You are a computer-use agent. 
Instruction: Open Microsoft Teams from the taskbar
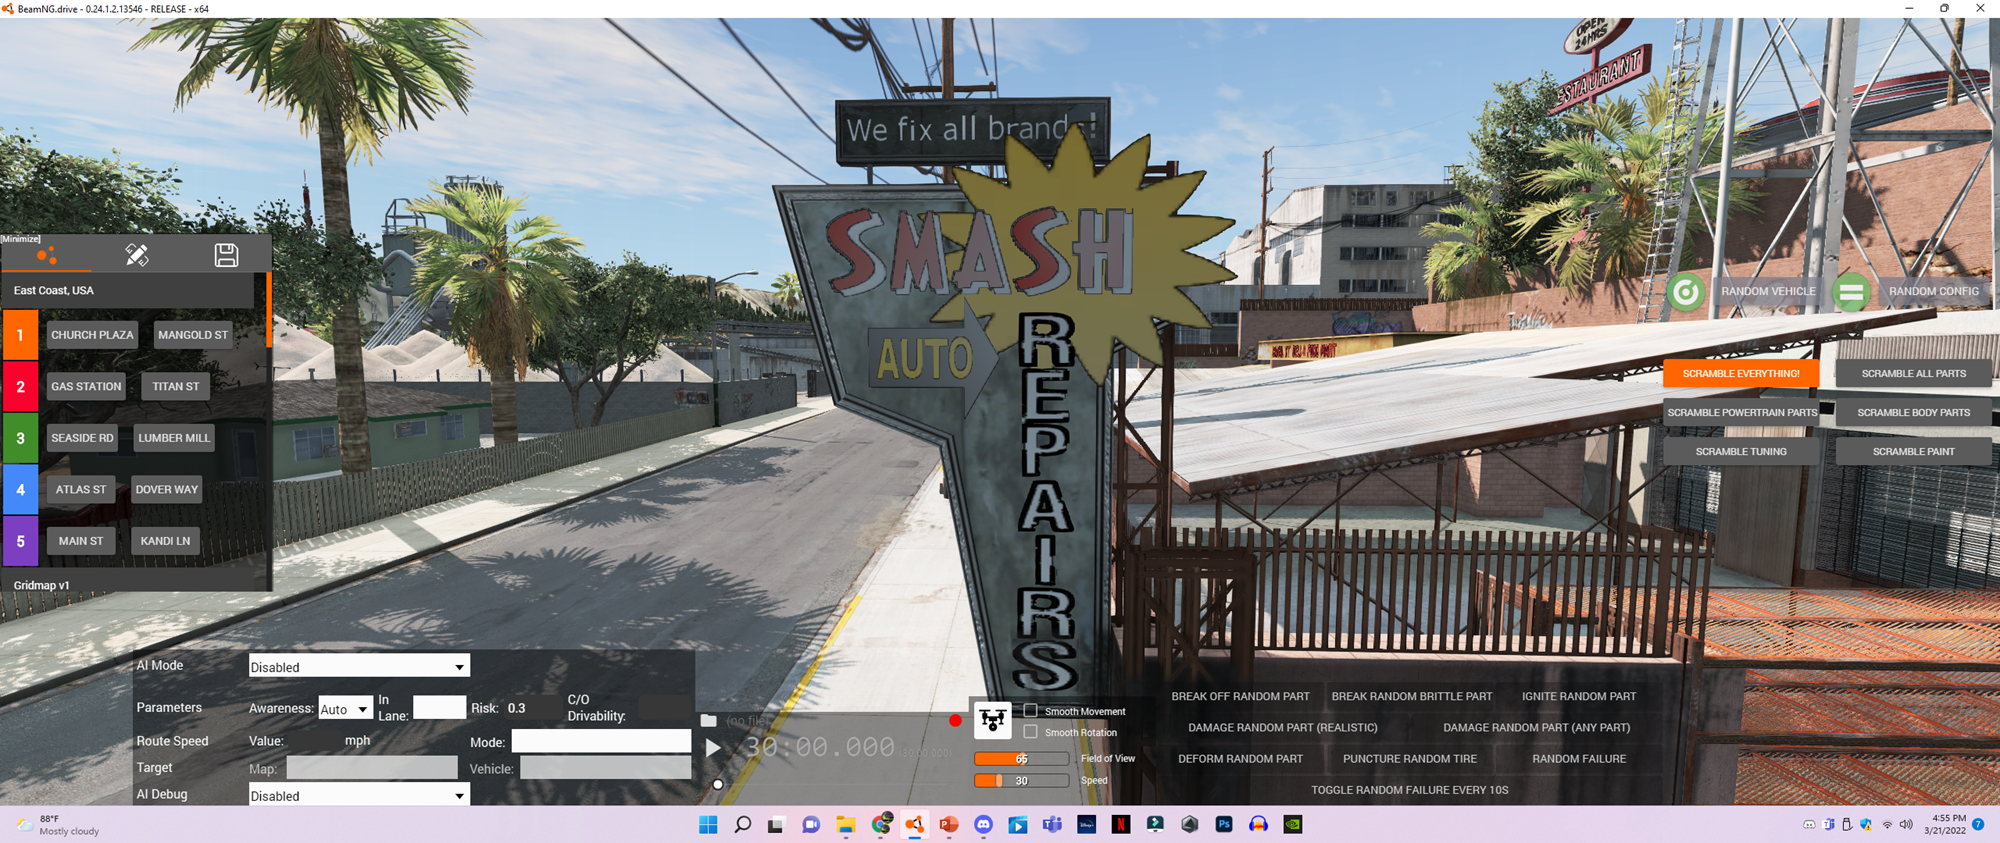coord(1052,825)
